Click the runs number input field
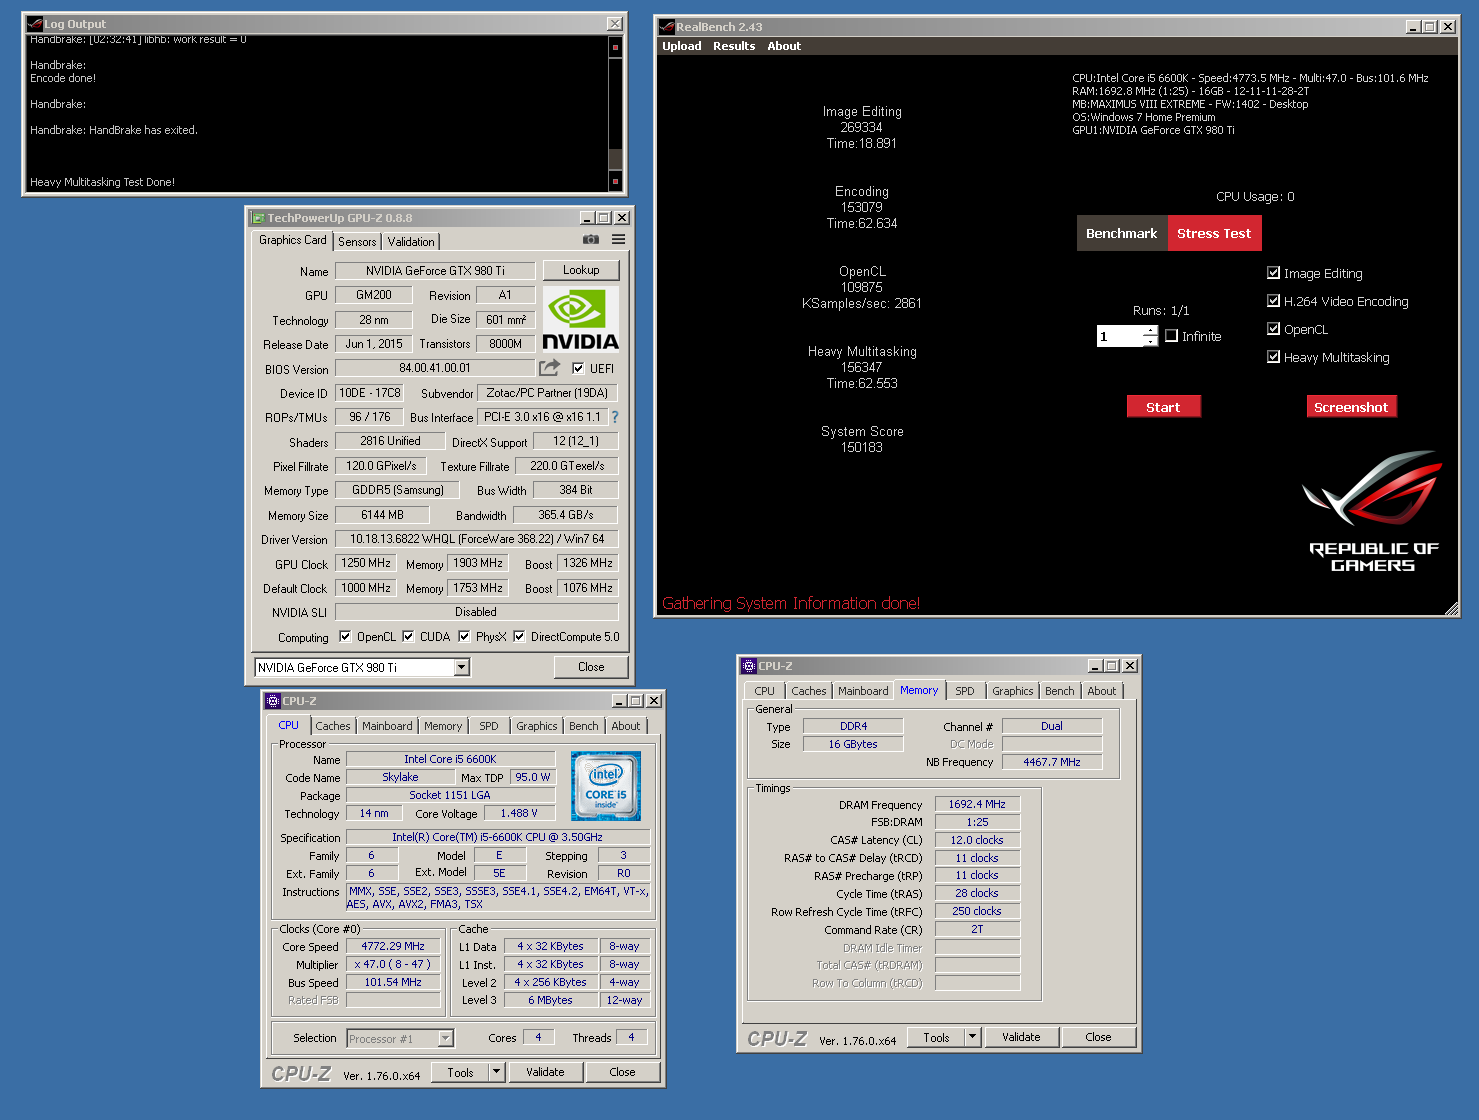The height and width of the screenshot is (1120, 1479). 1120,336
